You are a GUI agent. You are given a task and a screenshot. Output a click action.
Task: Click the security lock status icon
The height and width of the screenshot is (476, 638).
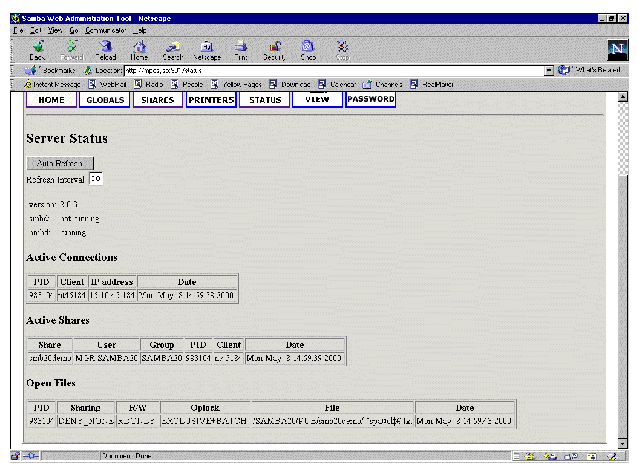(15, 456)
